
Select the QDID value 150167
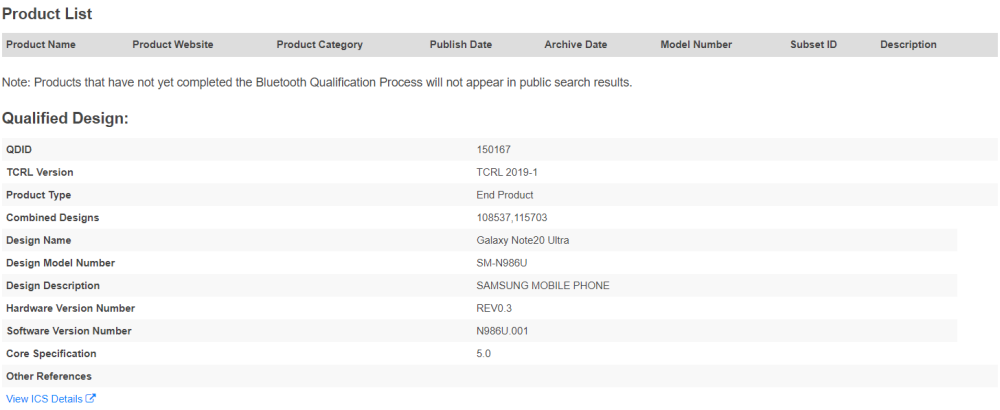494,150
